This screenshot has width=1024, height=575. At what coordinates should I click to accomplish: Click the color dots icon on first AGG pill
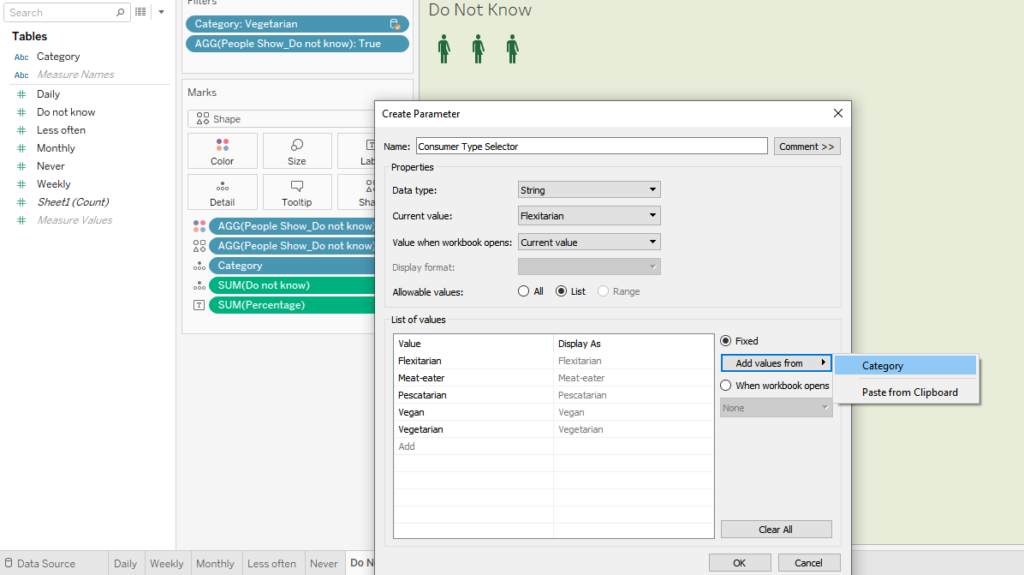coord(199,226)
